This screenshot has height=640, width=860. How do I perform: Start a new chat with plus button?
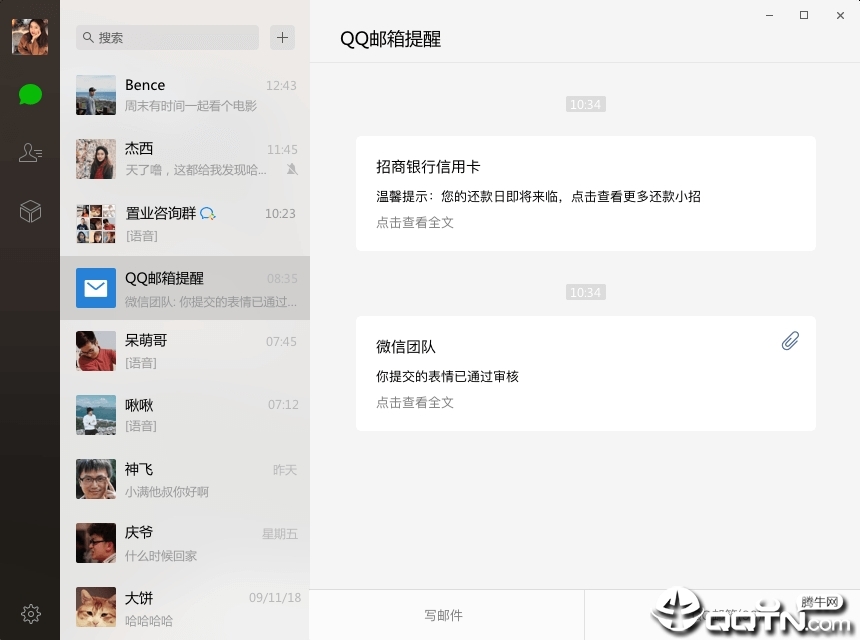click(282, 37)
